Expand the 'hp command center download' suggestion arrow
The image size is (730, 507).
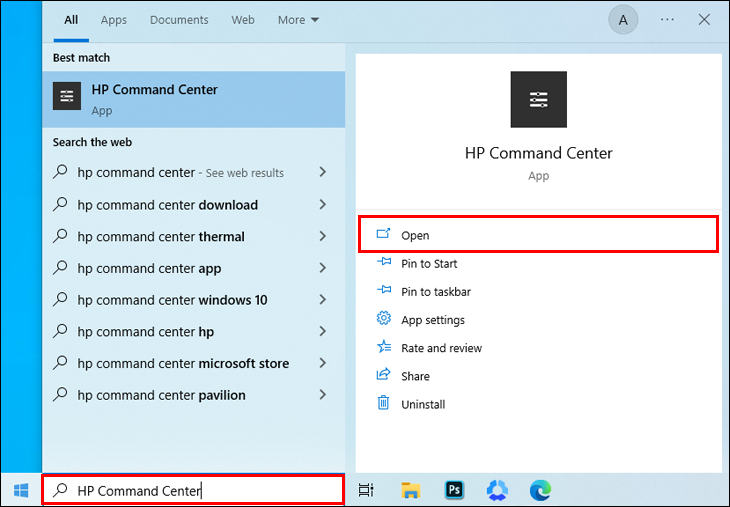tap(322, 205)
